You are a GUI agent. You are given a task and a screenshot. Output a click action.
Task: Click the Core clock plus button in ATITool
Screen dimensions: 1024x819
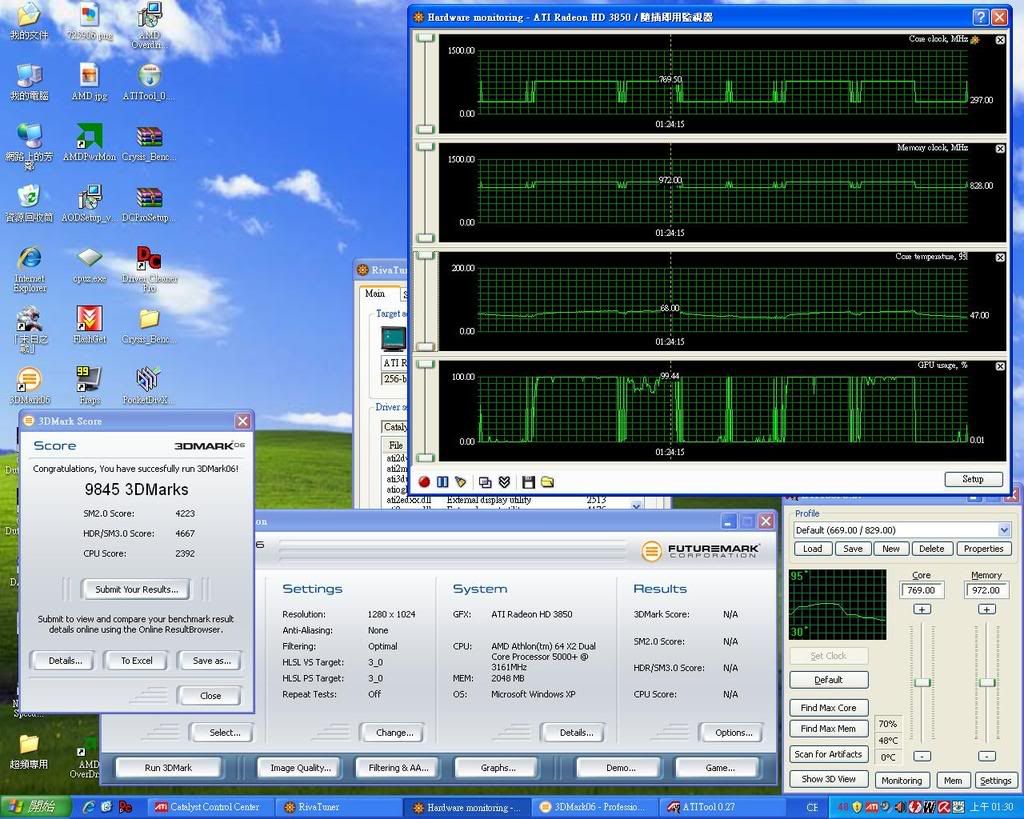pos(921,609)
